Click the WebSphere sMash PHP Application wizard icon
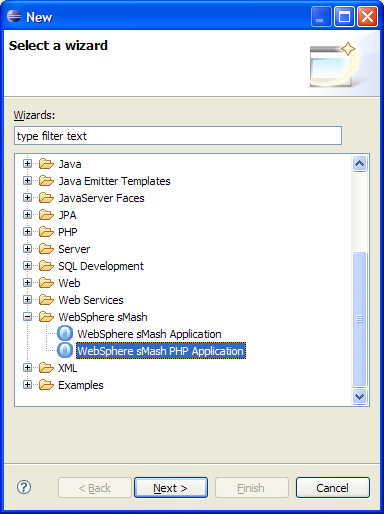 (x=65, y=350)
